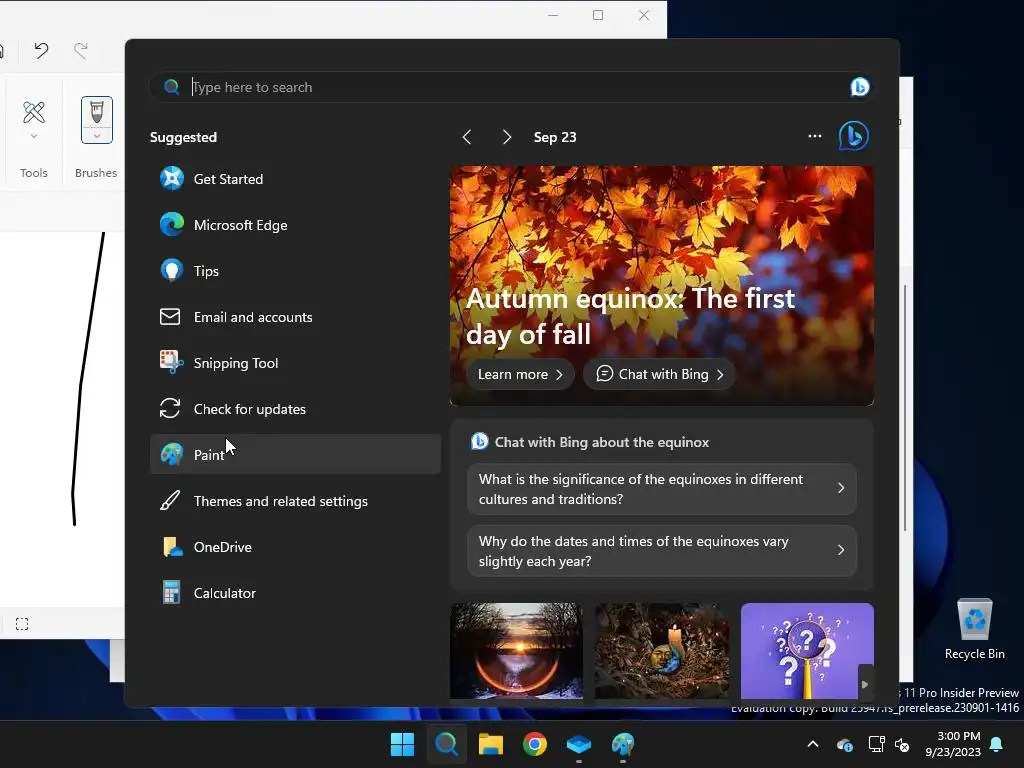Image resolution: width=1024 pixels, height=768 pixels.
Task: Open network status tray icon
Action: (x=876, y=744)
